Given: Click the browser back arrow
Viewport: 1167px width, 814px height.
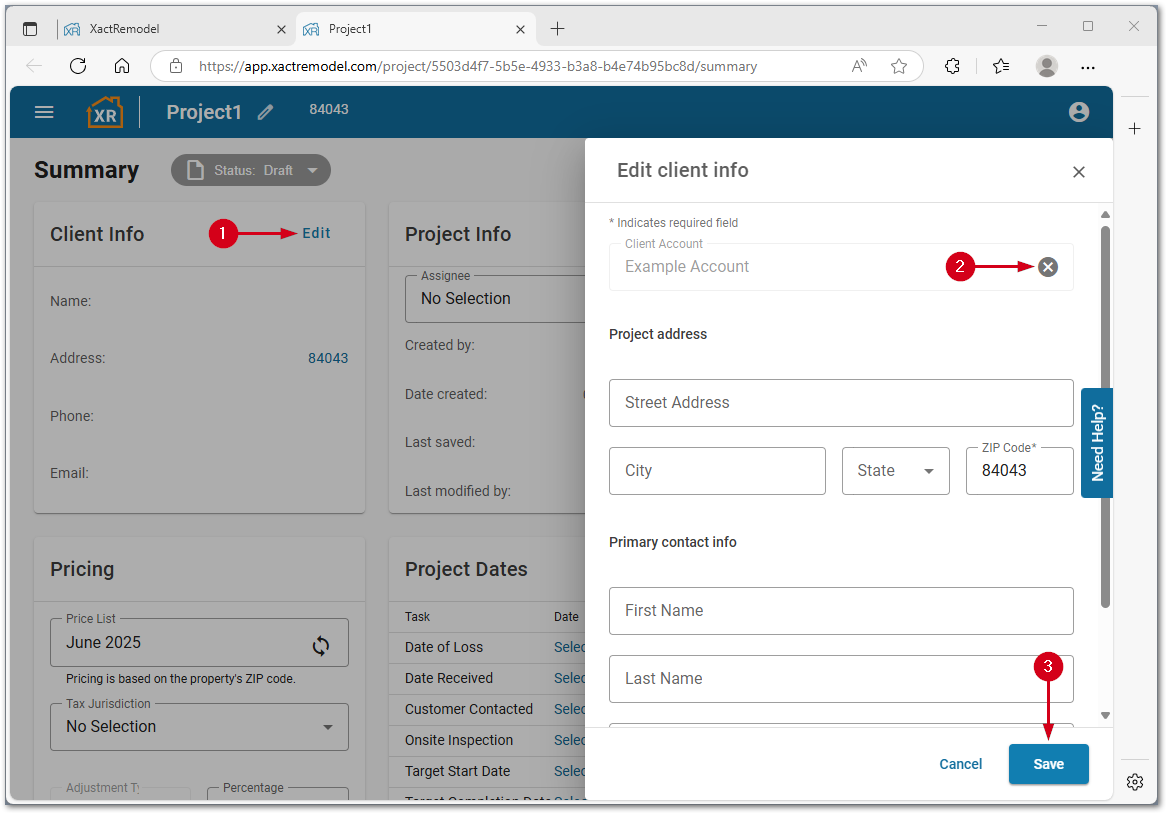Looking at the screenshot, I should point(34,66).
